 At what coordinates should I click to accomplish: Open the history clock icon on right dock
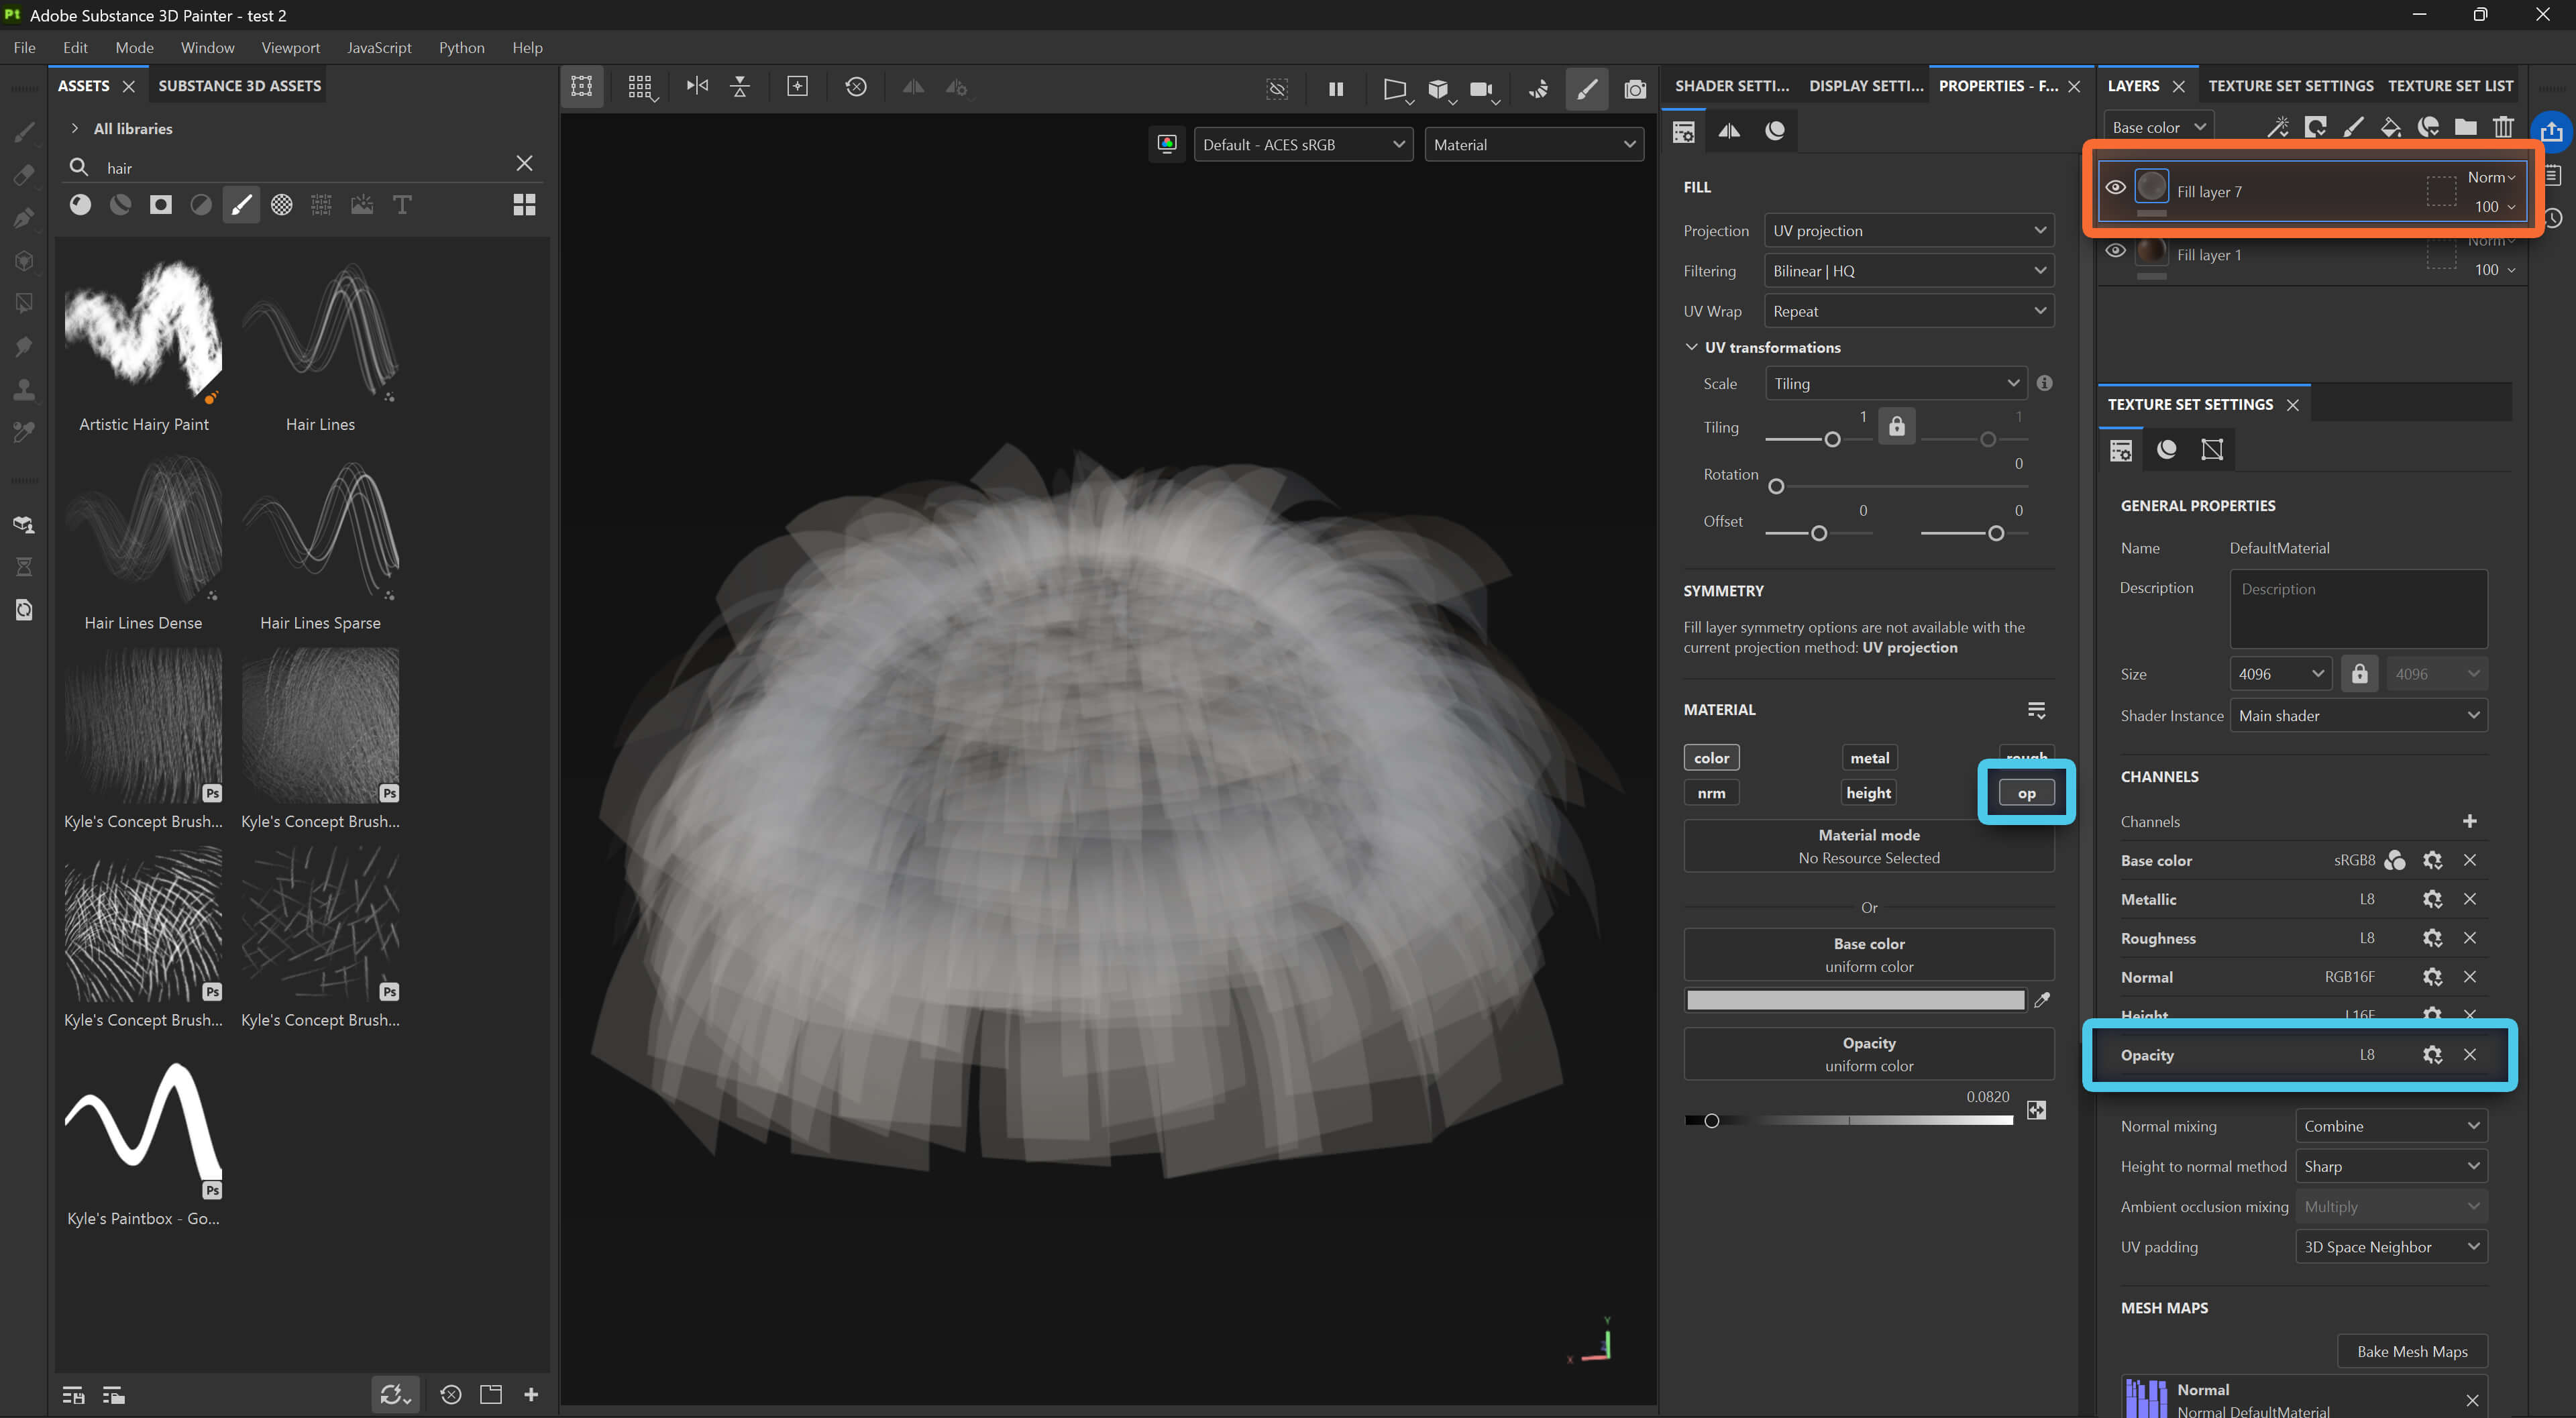tap(2553, 218)
